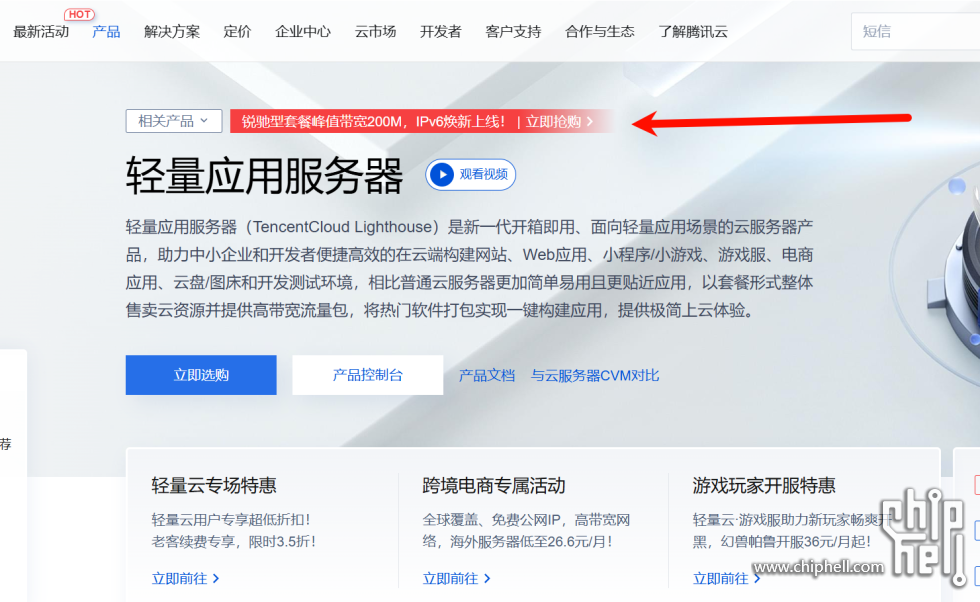This screenshot has height=602, width=980.
Task: Follow 立即前往 under 跨境电商专属活动
Action: click(x=457, y=579)
